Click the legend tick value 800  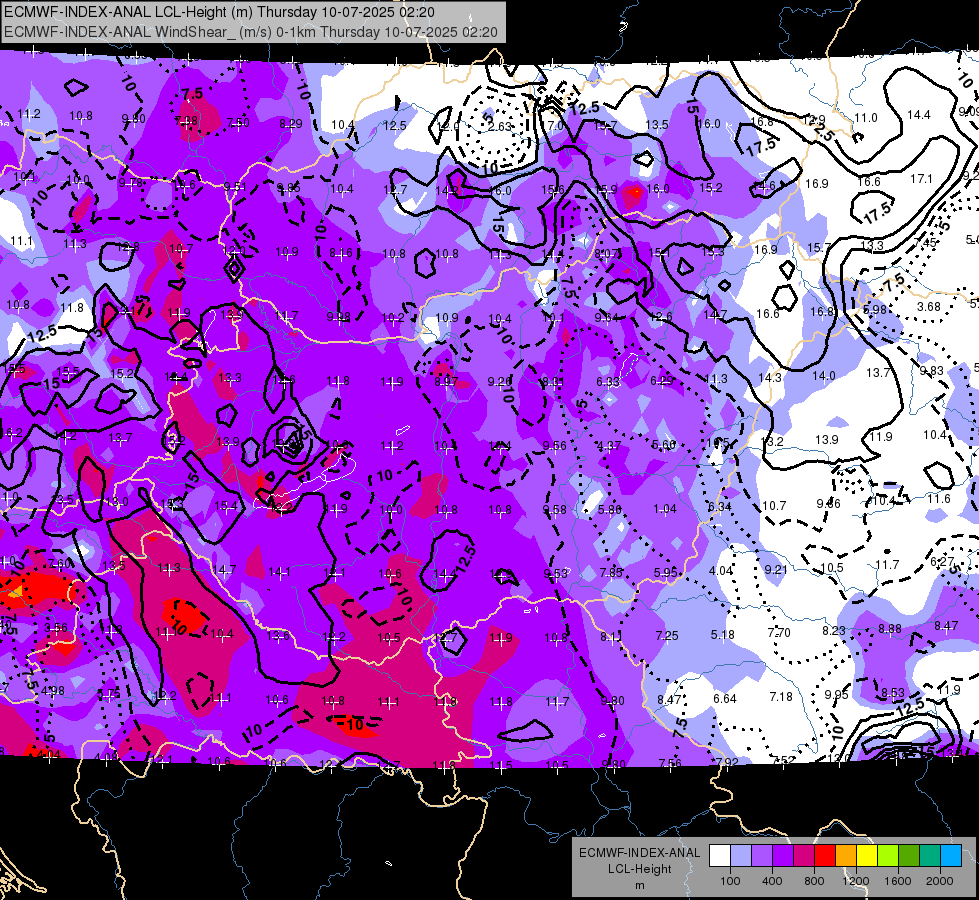pos(814,881)
